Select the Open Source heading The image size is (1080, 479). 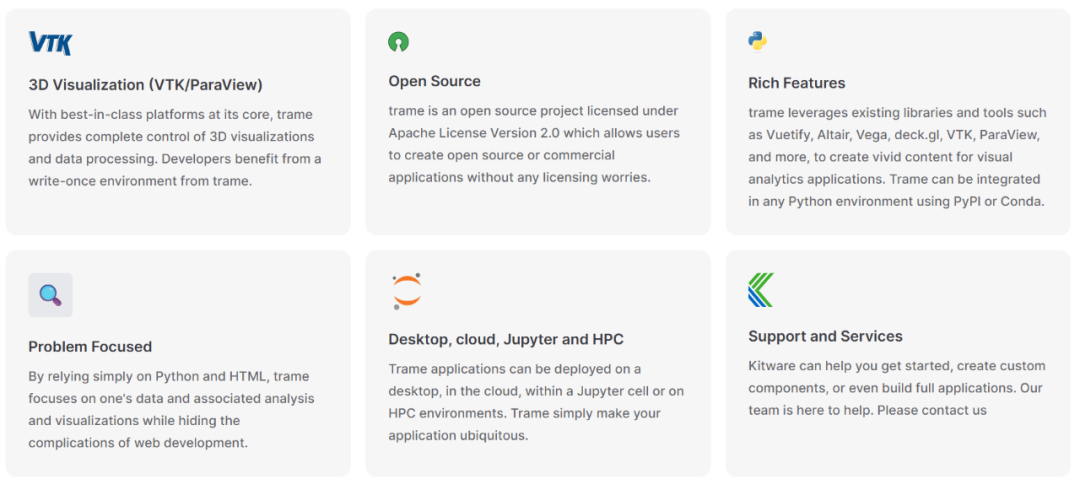point(434,81)
